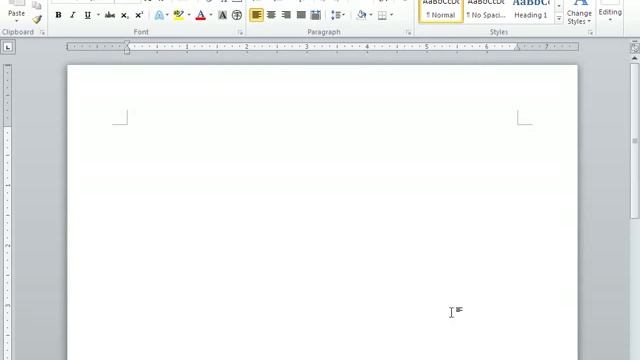Viewport: 640px width, 360px height.
Task: Open shading color dropdown arrow
Action: tap(371, 15)
